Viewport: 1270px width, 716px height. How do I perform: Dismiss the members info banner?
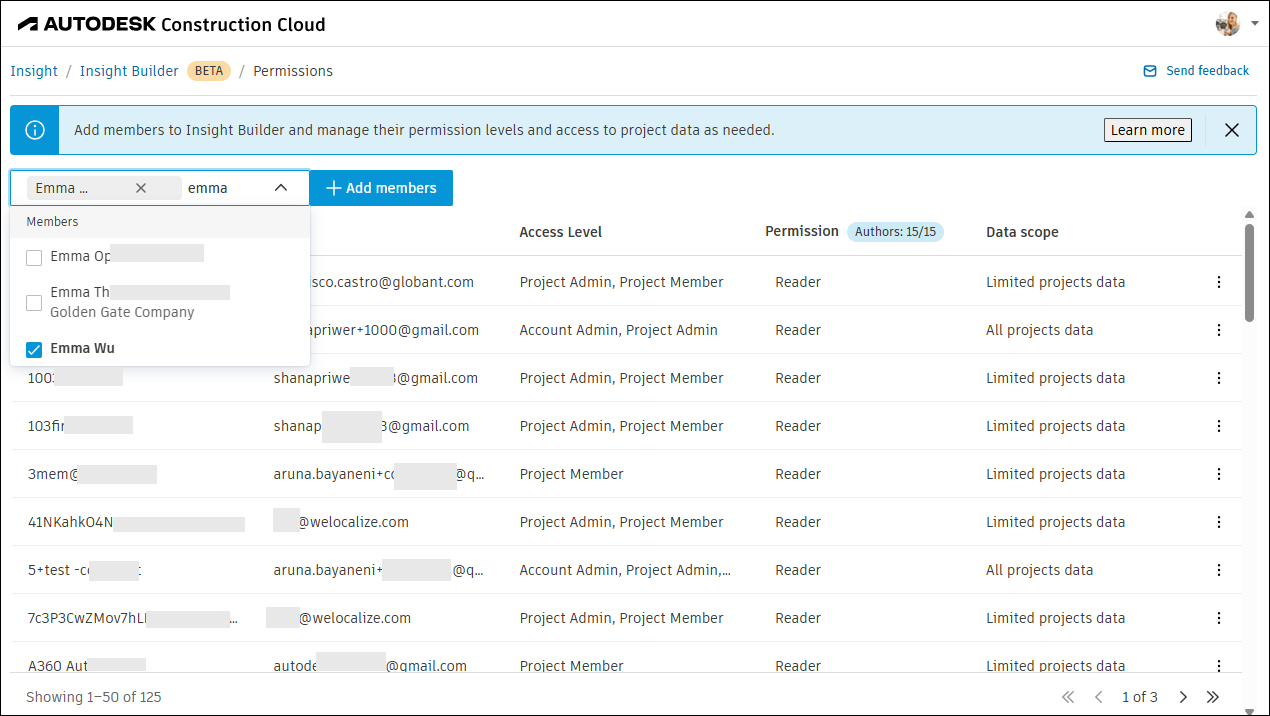1231,129
